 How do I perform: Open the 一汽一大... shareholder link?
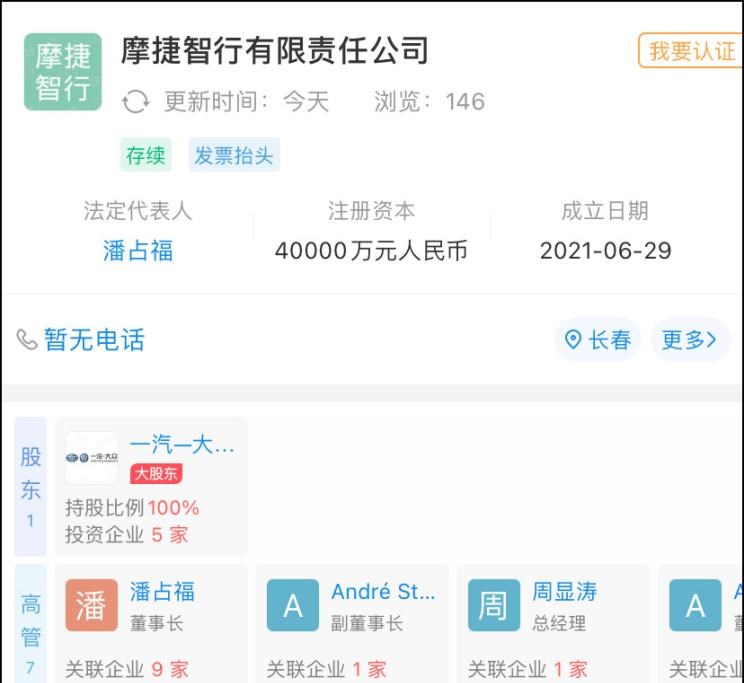182,445
